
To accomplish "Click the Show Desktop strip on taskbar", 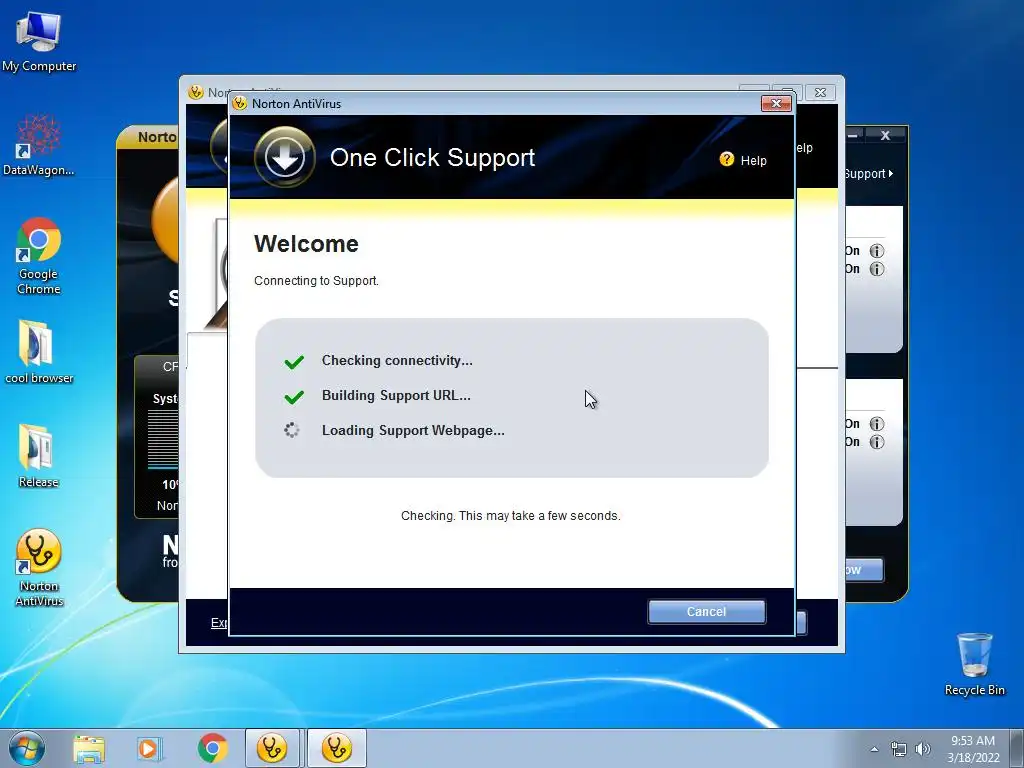I will click(1016, 748).
